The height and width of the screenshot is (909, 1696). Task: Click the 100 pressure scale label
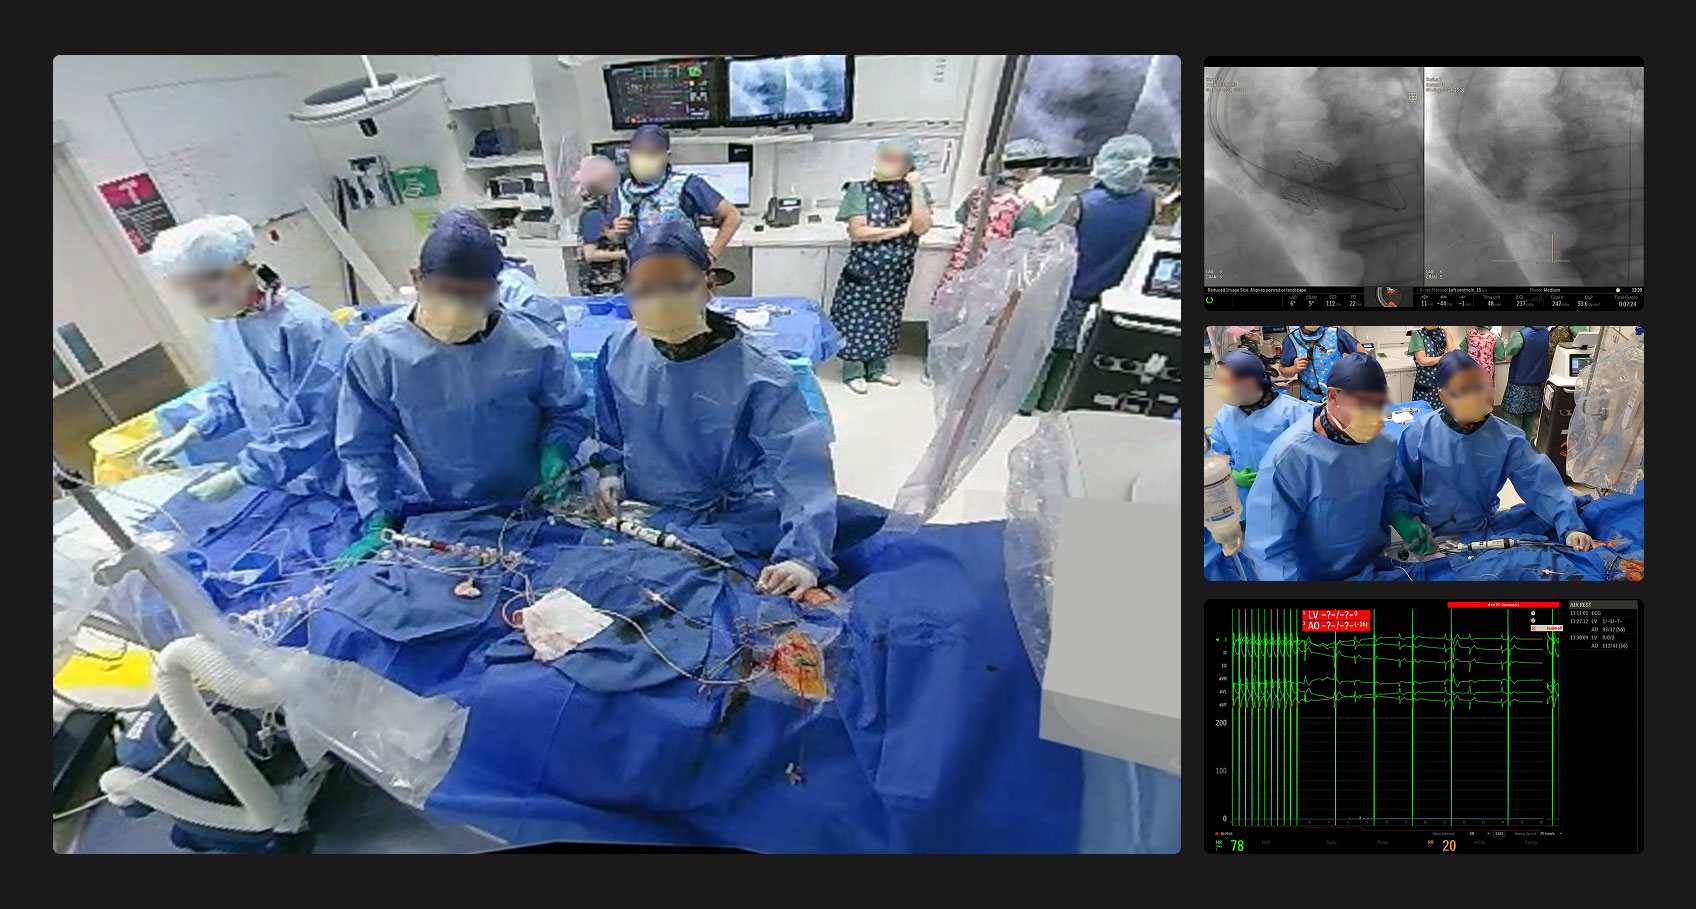coord(1220,771)
